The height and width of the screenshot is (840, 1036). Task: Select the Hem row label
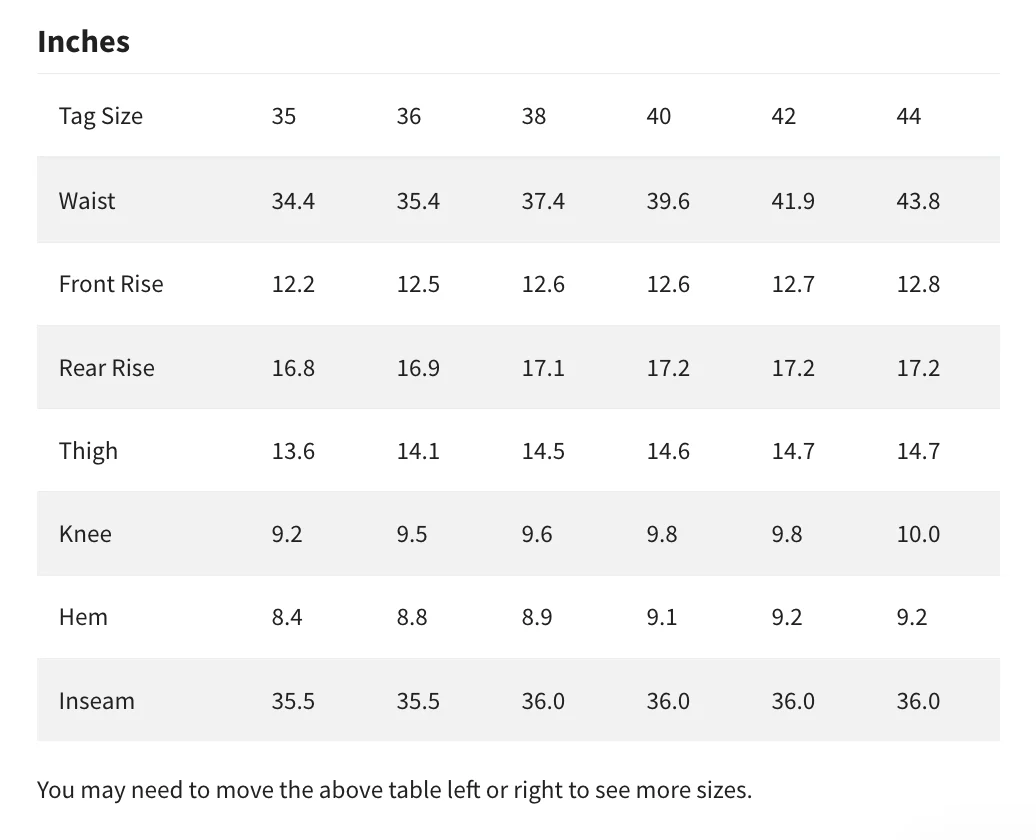click(83, 617)
